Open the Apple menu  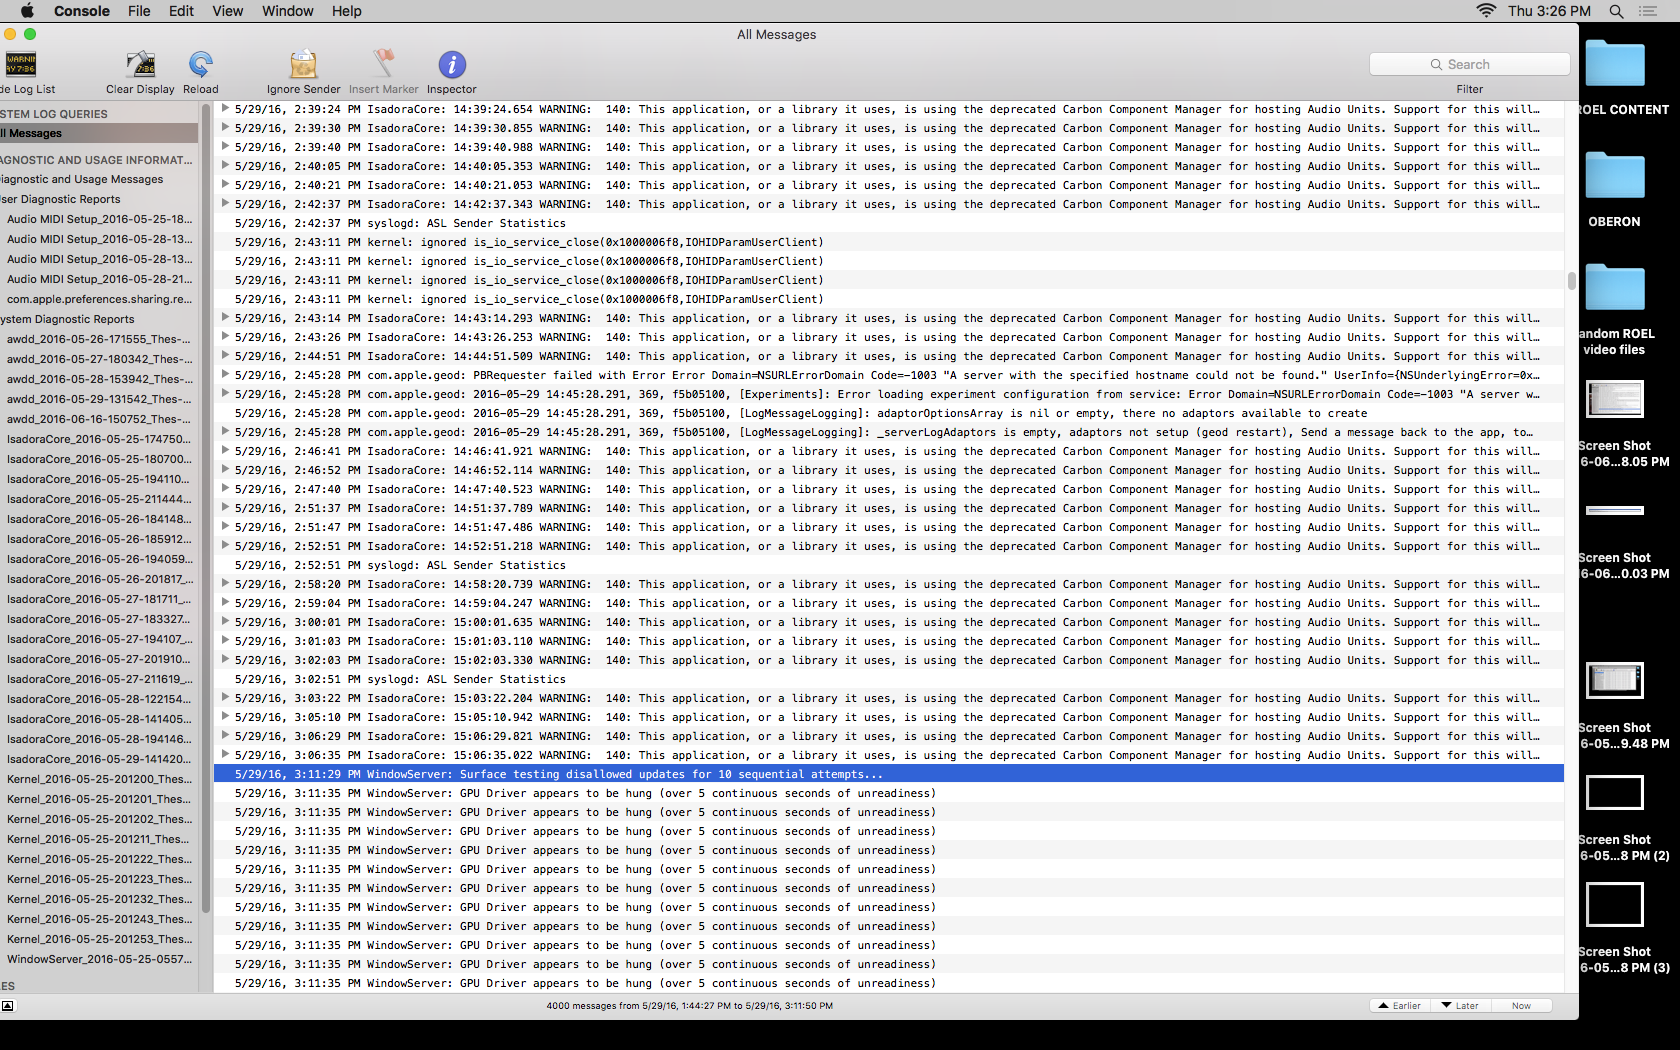click(27, 11)
